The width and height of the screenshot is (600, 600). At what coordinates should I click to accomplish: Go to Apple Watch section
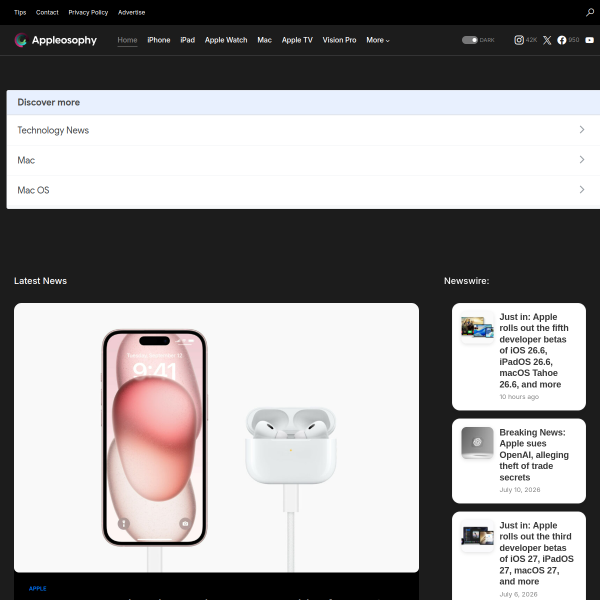[226, 40]
